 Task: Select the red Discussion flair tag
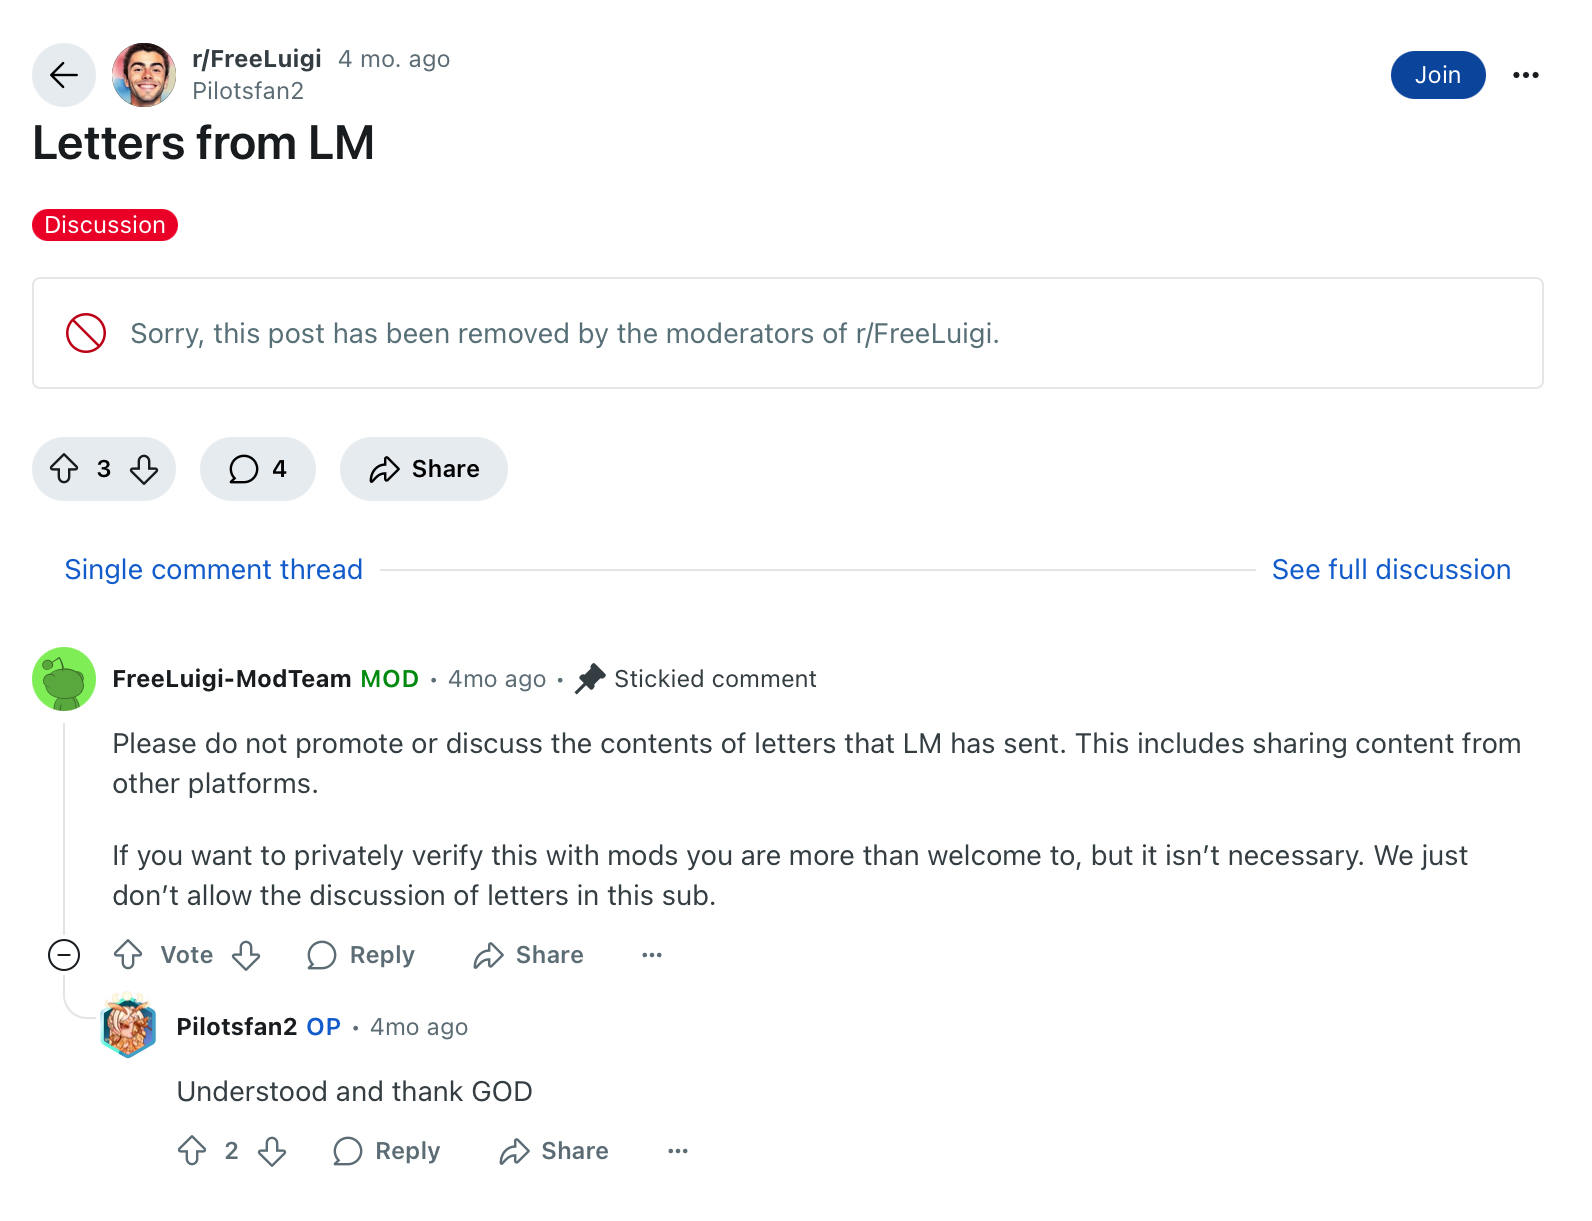pos(105,225)
